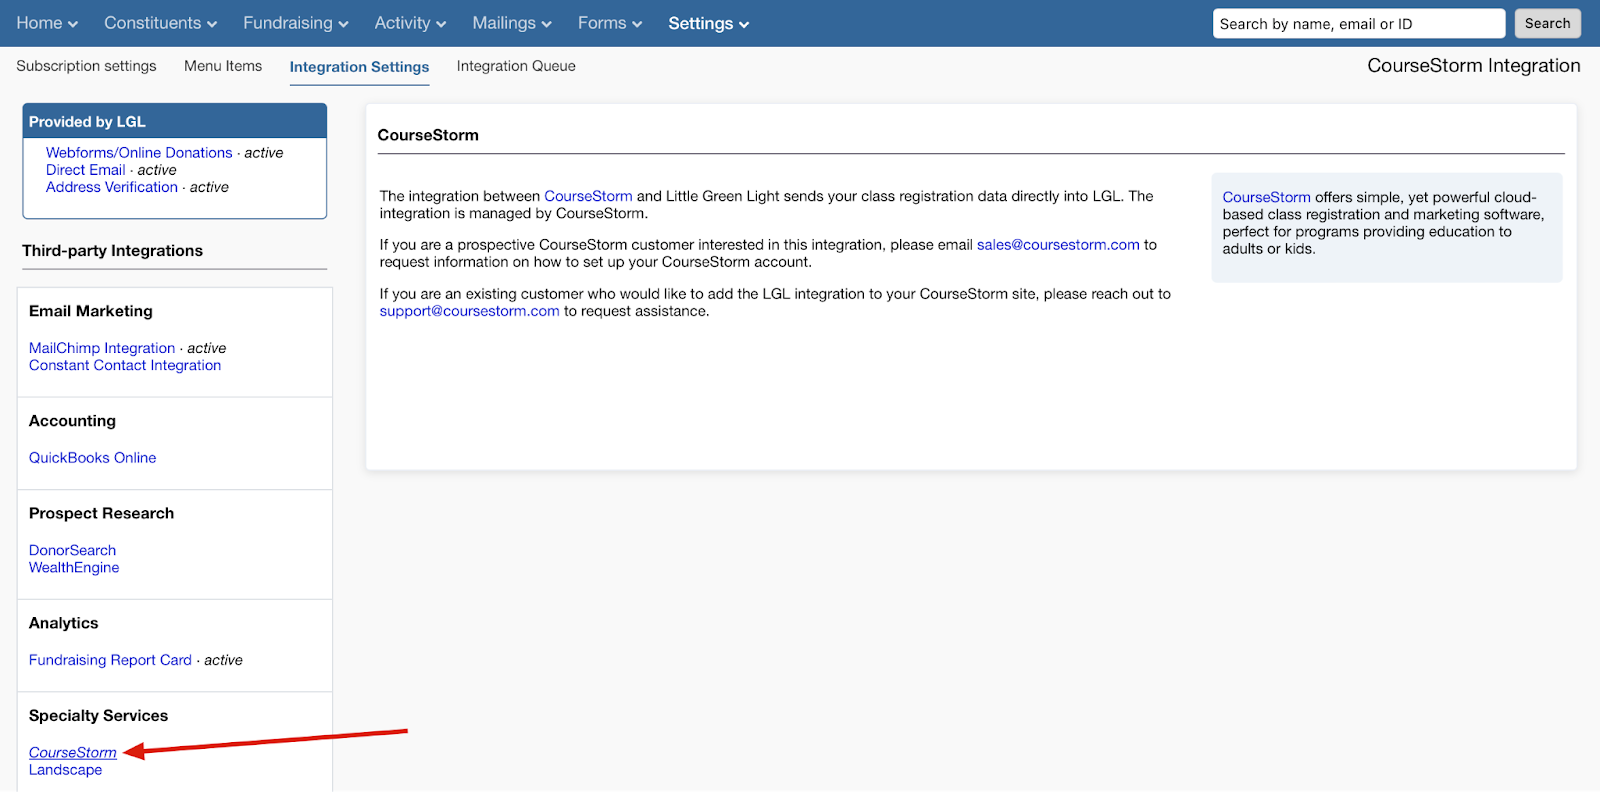Open CourseStorm link under Specialty Services

coord(73,752)
